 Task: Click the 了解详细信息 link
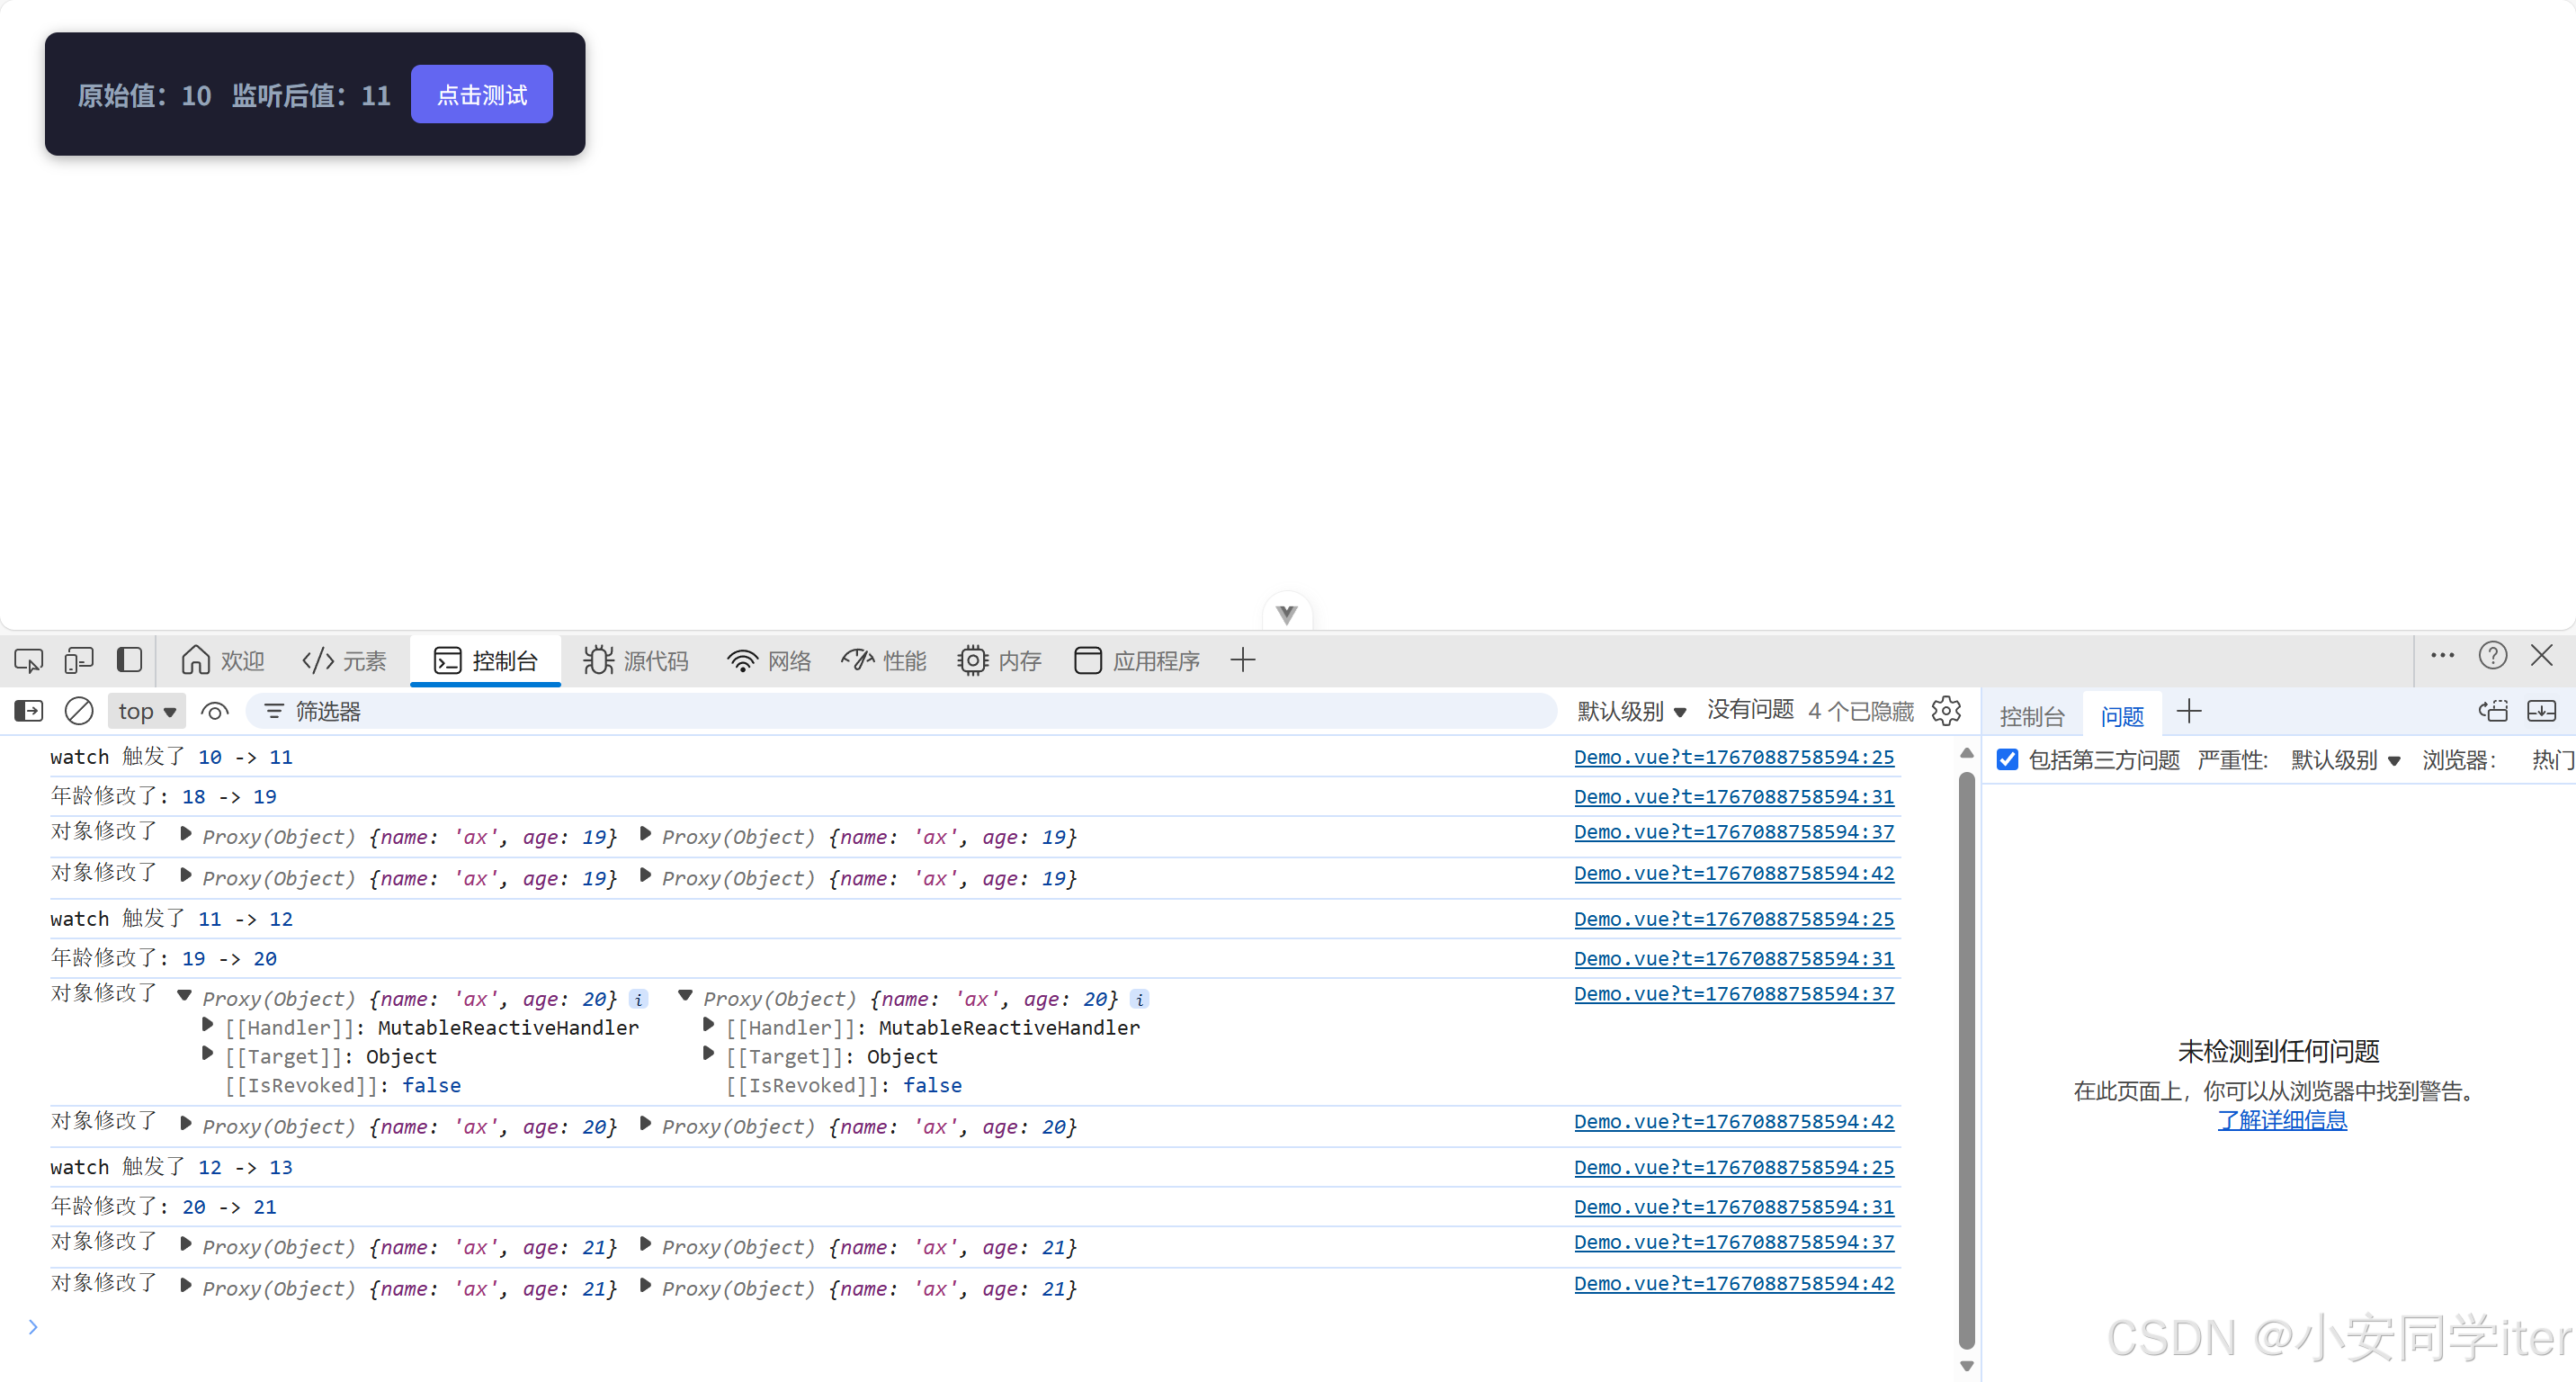point(2282,1120)
